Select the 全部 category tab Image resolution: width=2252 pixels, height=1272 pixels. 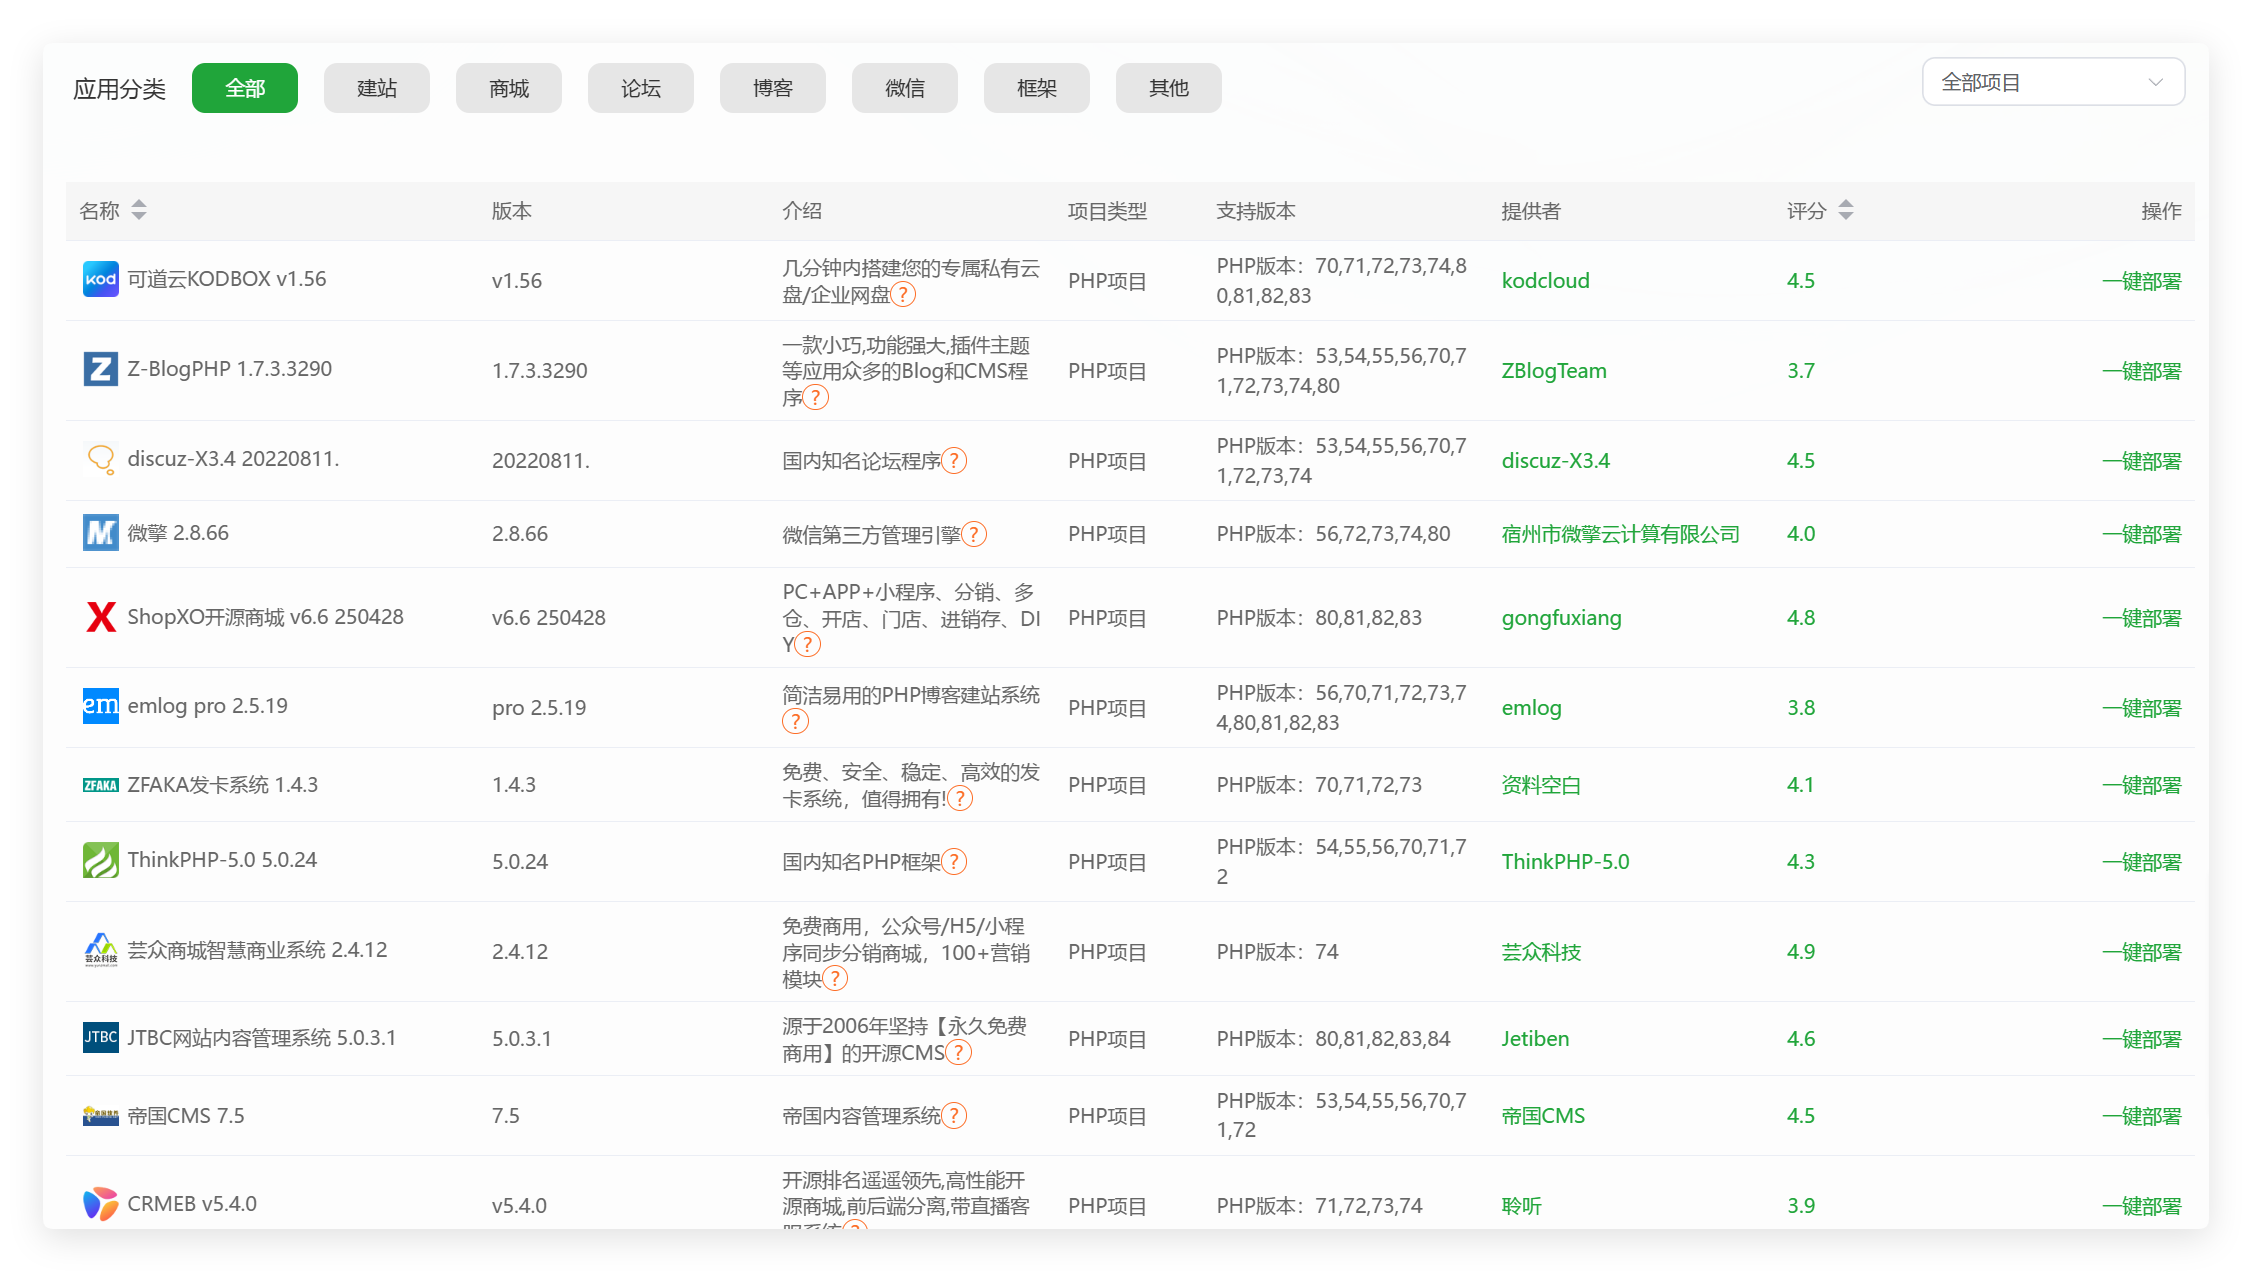tap(245, 88)
